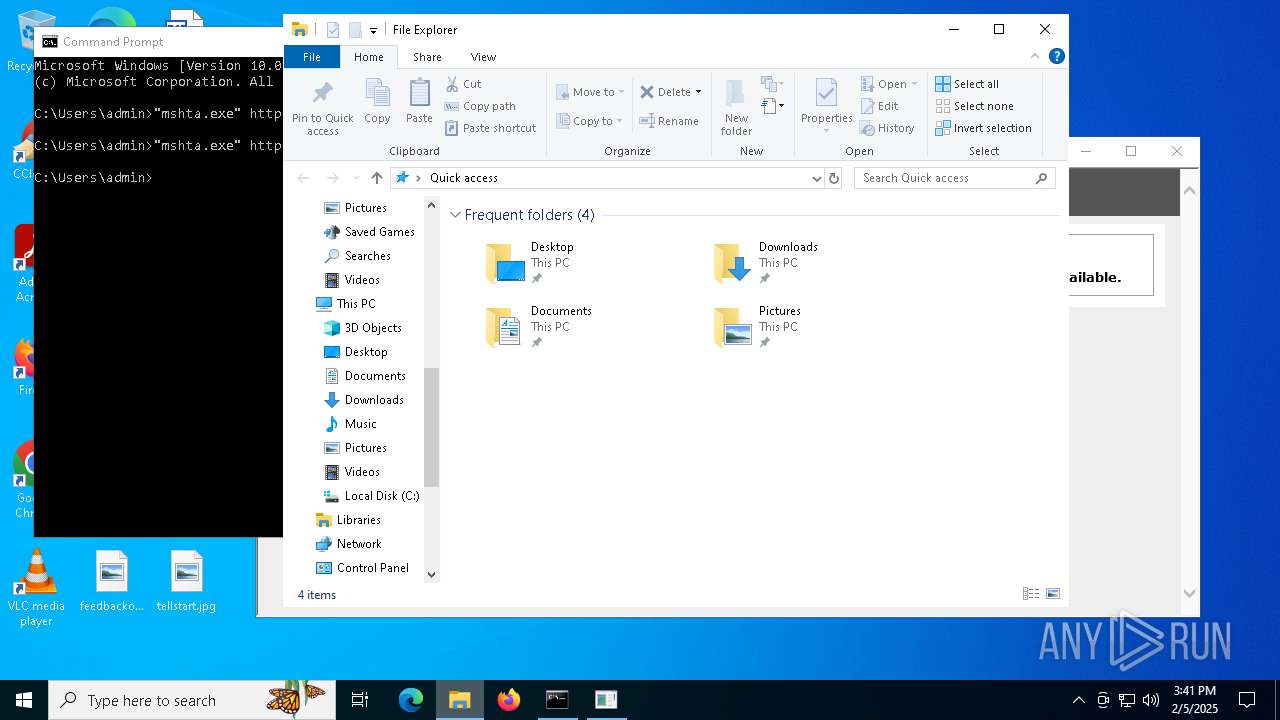Open Firefox from the taskbar
The width and height of the screenshot is (1280, 720).
click(x=509, y=700)
